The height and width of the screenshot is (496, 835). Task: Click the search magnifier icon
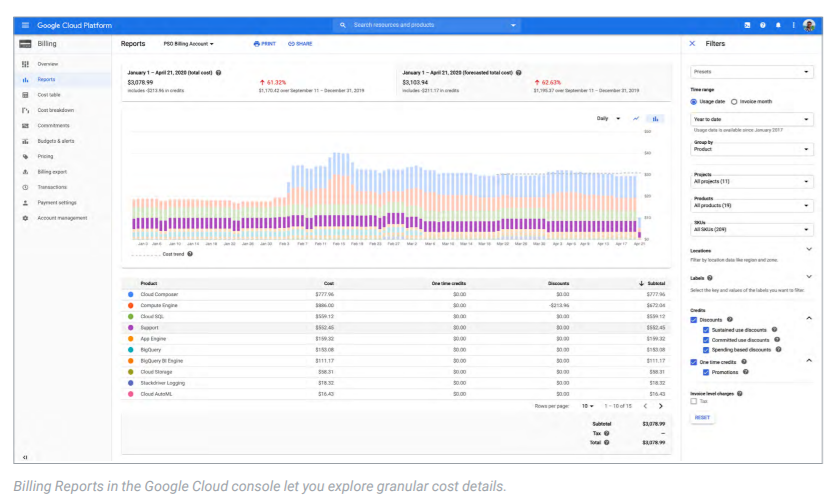(343, 25)
